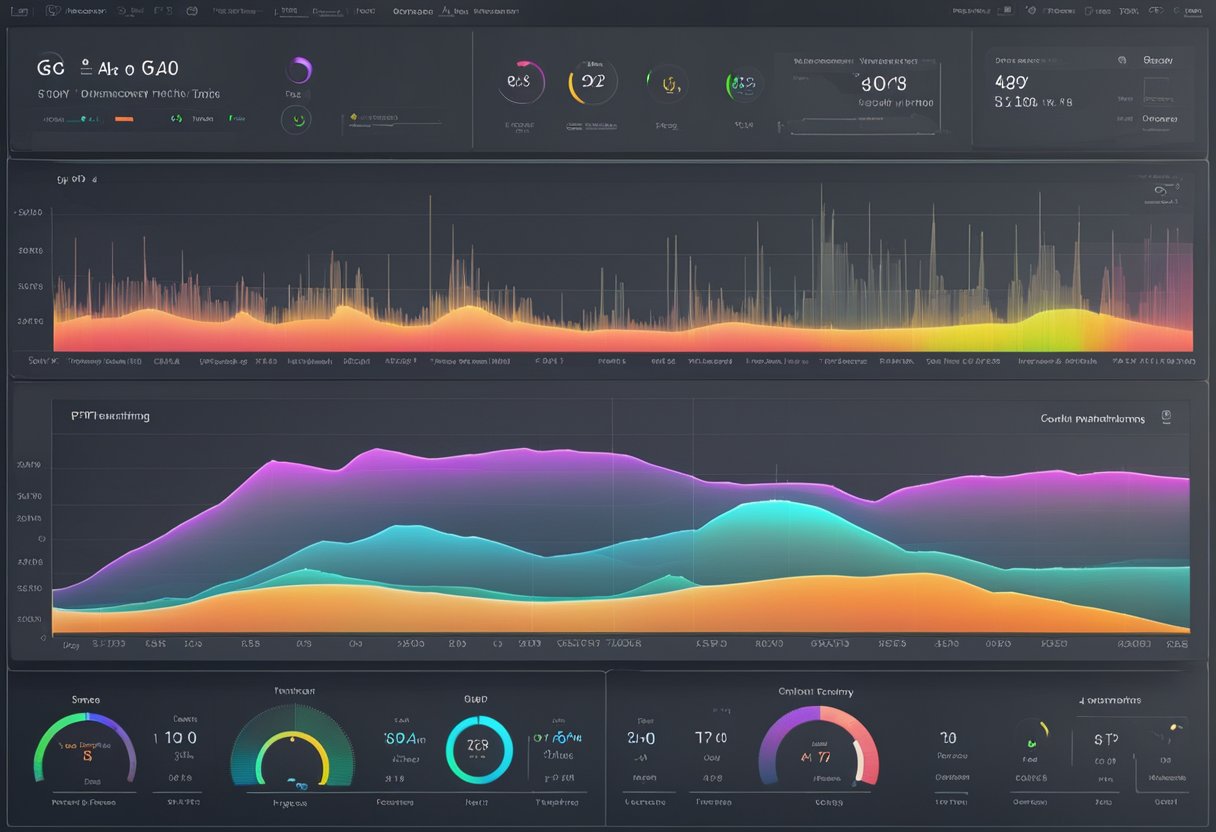1216x832 pixels.
Task: Switch to the Food tab in the top menu bar
Action: (x=365, y=10)
